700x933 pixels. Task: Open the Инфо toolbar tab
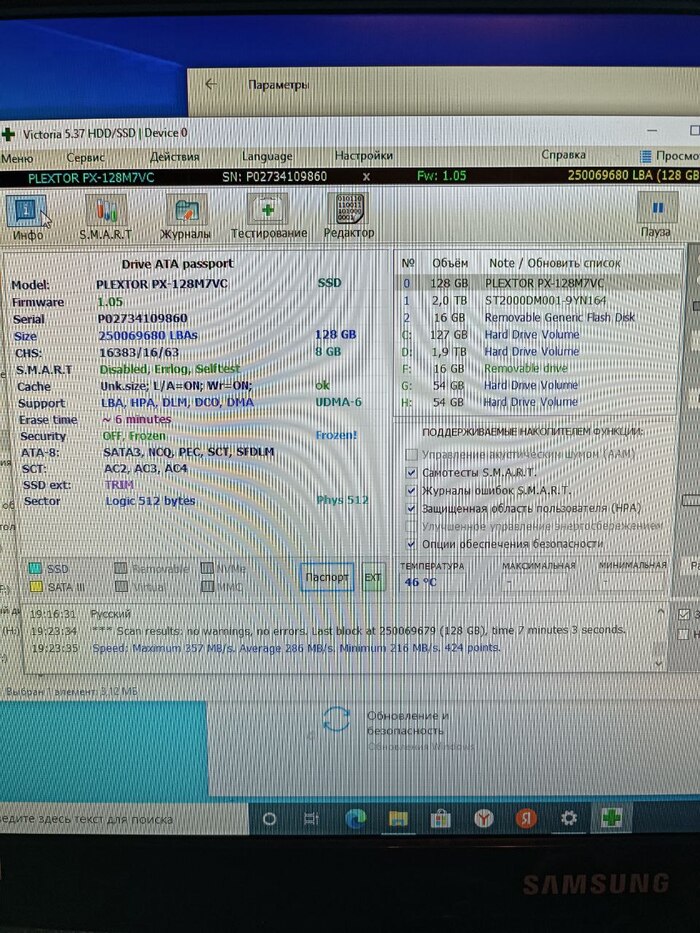tap(26, 218)
